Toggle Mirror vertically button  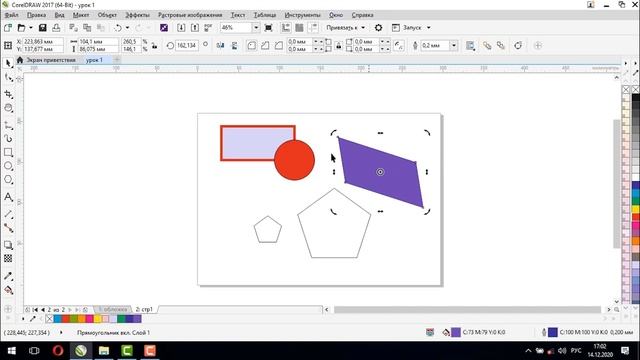click(234, 45)
